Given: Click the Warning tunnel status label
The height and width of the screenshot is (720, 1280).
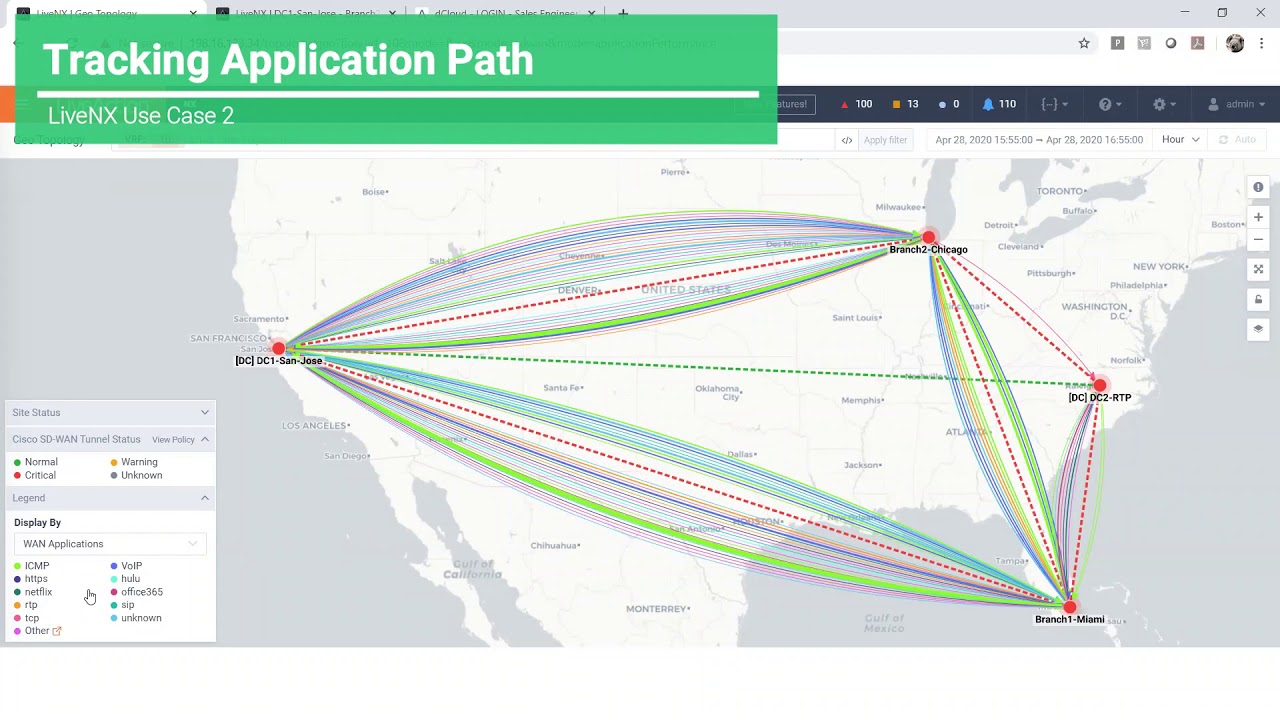Looking at the screenshot, I should (x=139, y=462).
